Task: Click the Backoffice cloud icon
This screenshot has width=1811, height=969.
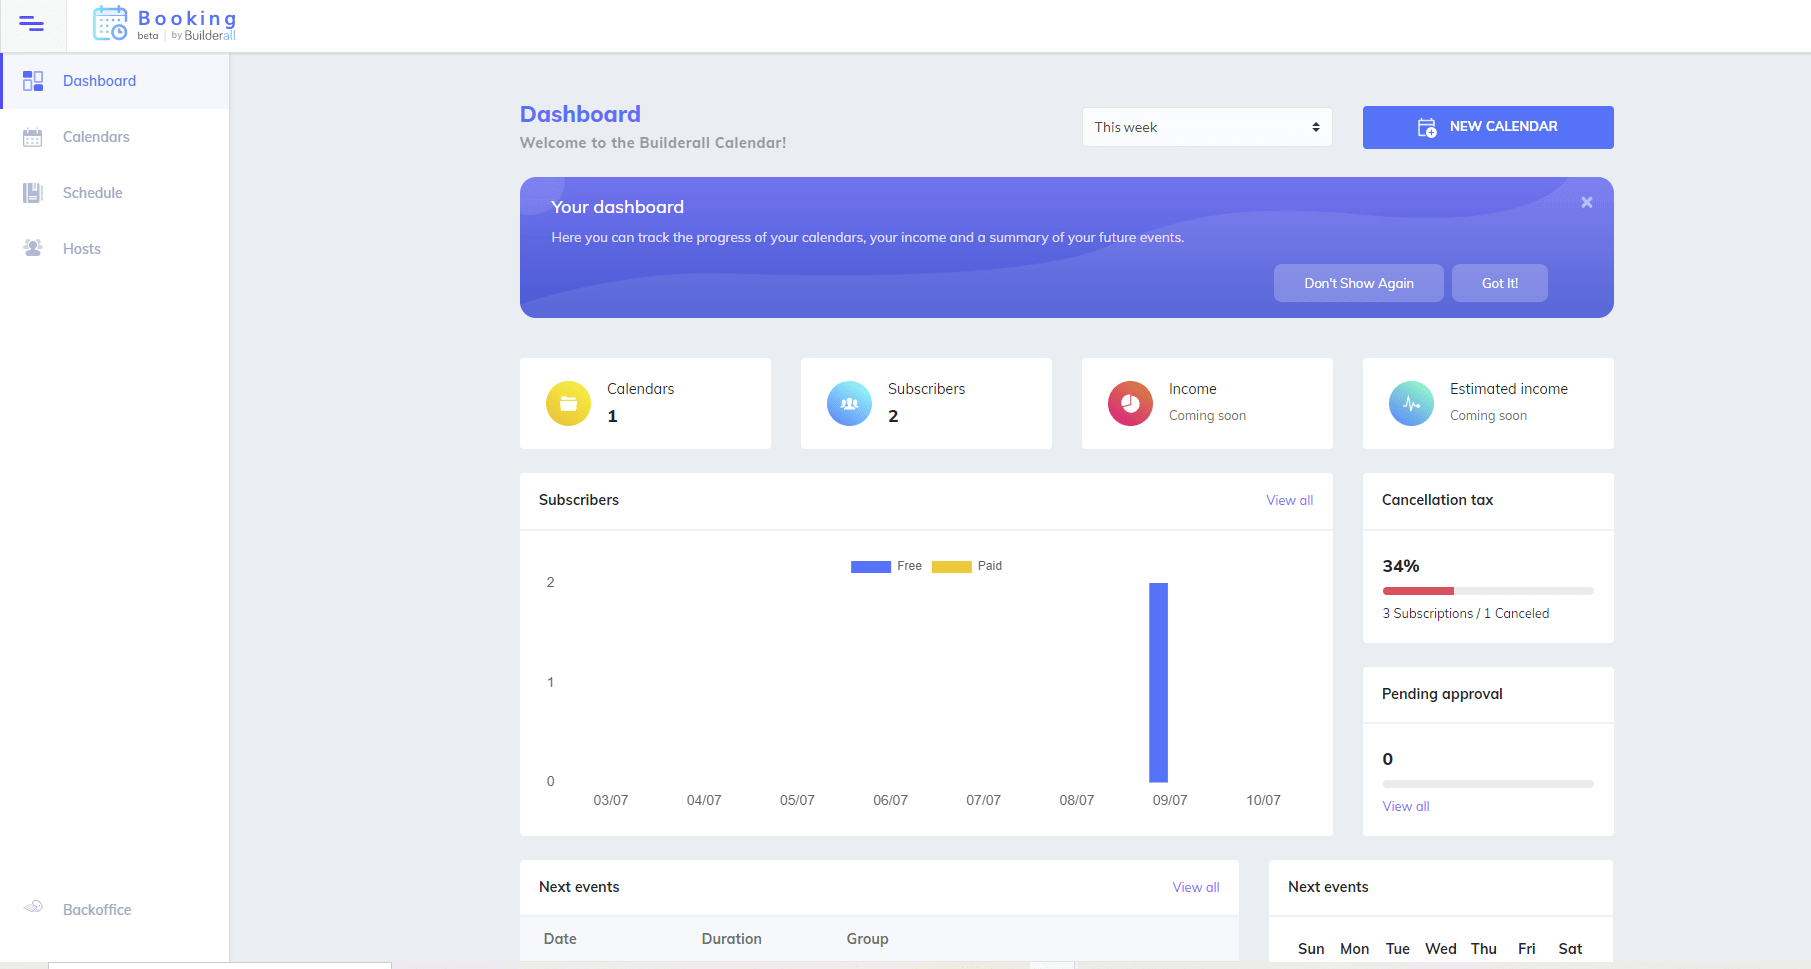Action: click(33, 908)
